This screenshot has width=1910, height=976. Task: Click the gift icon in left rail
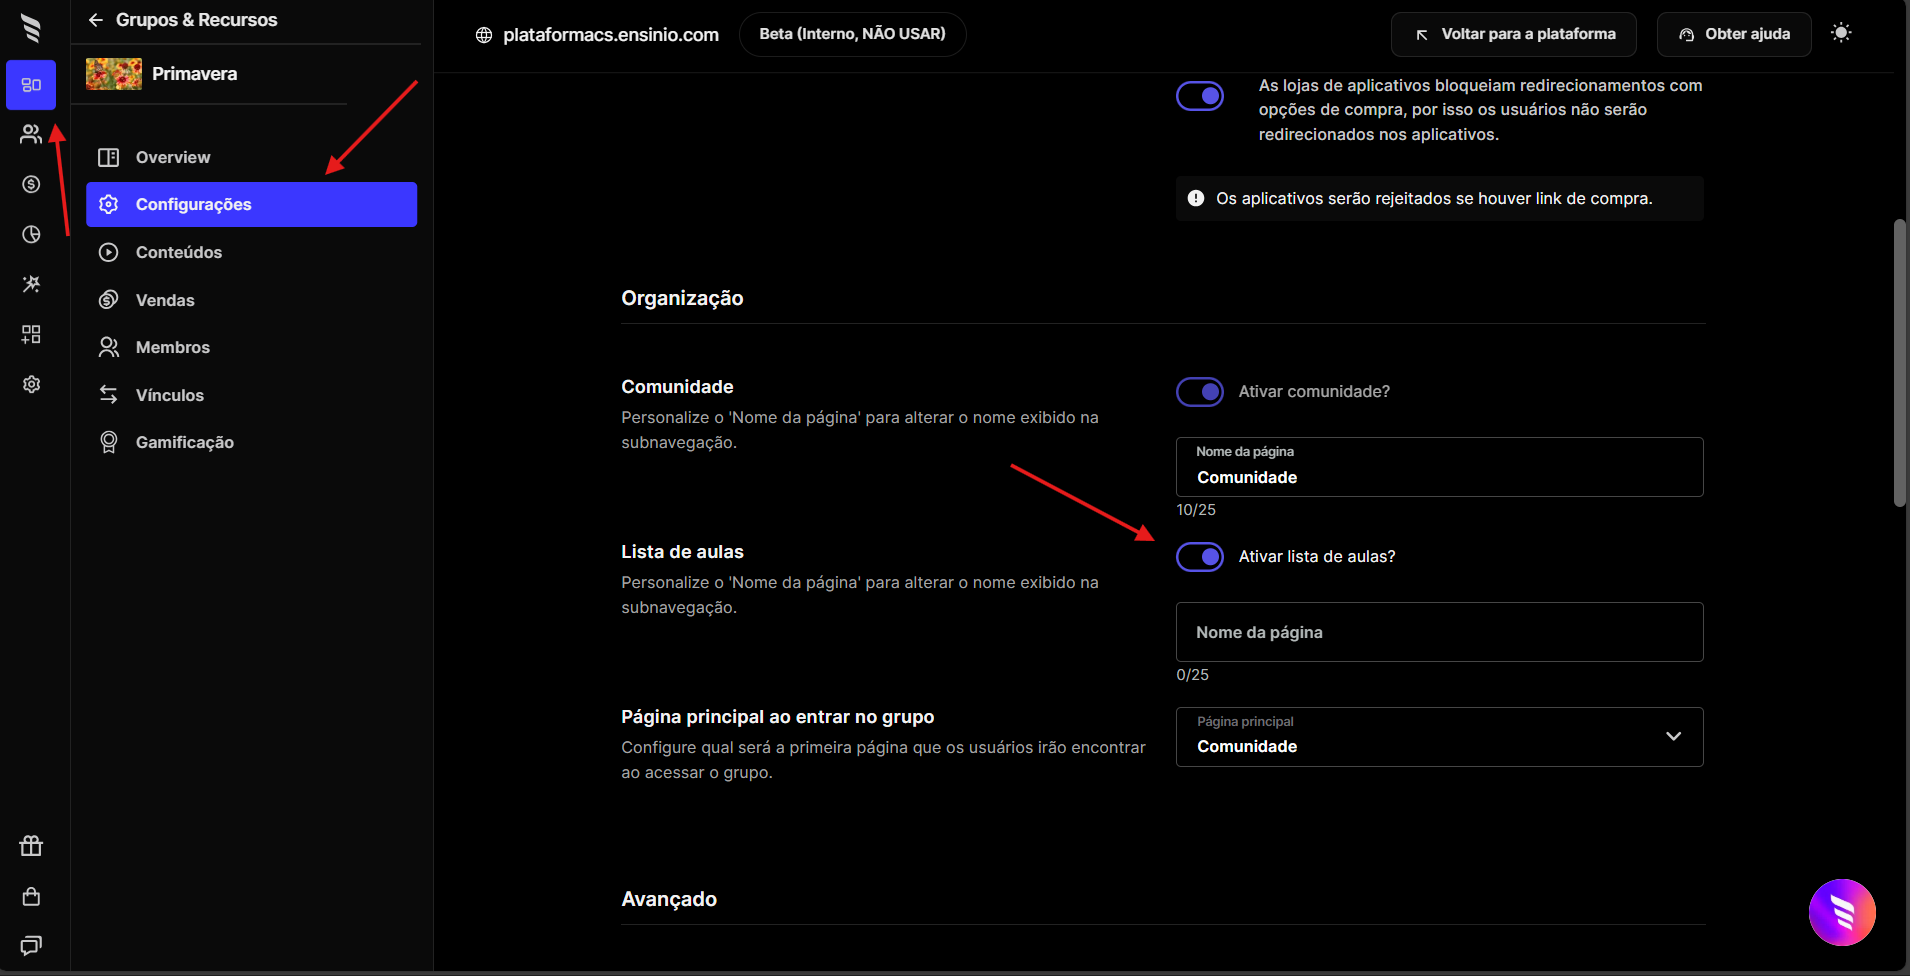pyautogui.click(x=31, y=846)
